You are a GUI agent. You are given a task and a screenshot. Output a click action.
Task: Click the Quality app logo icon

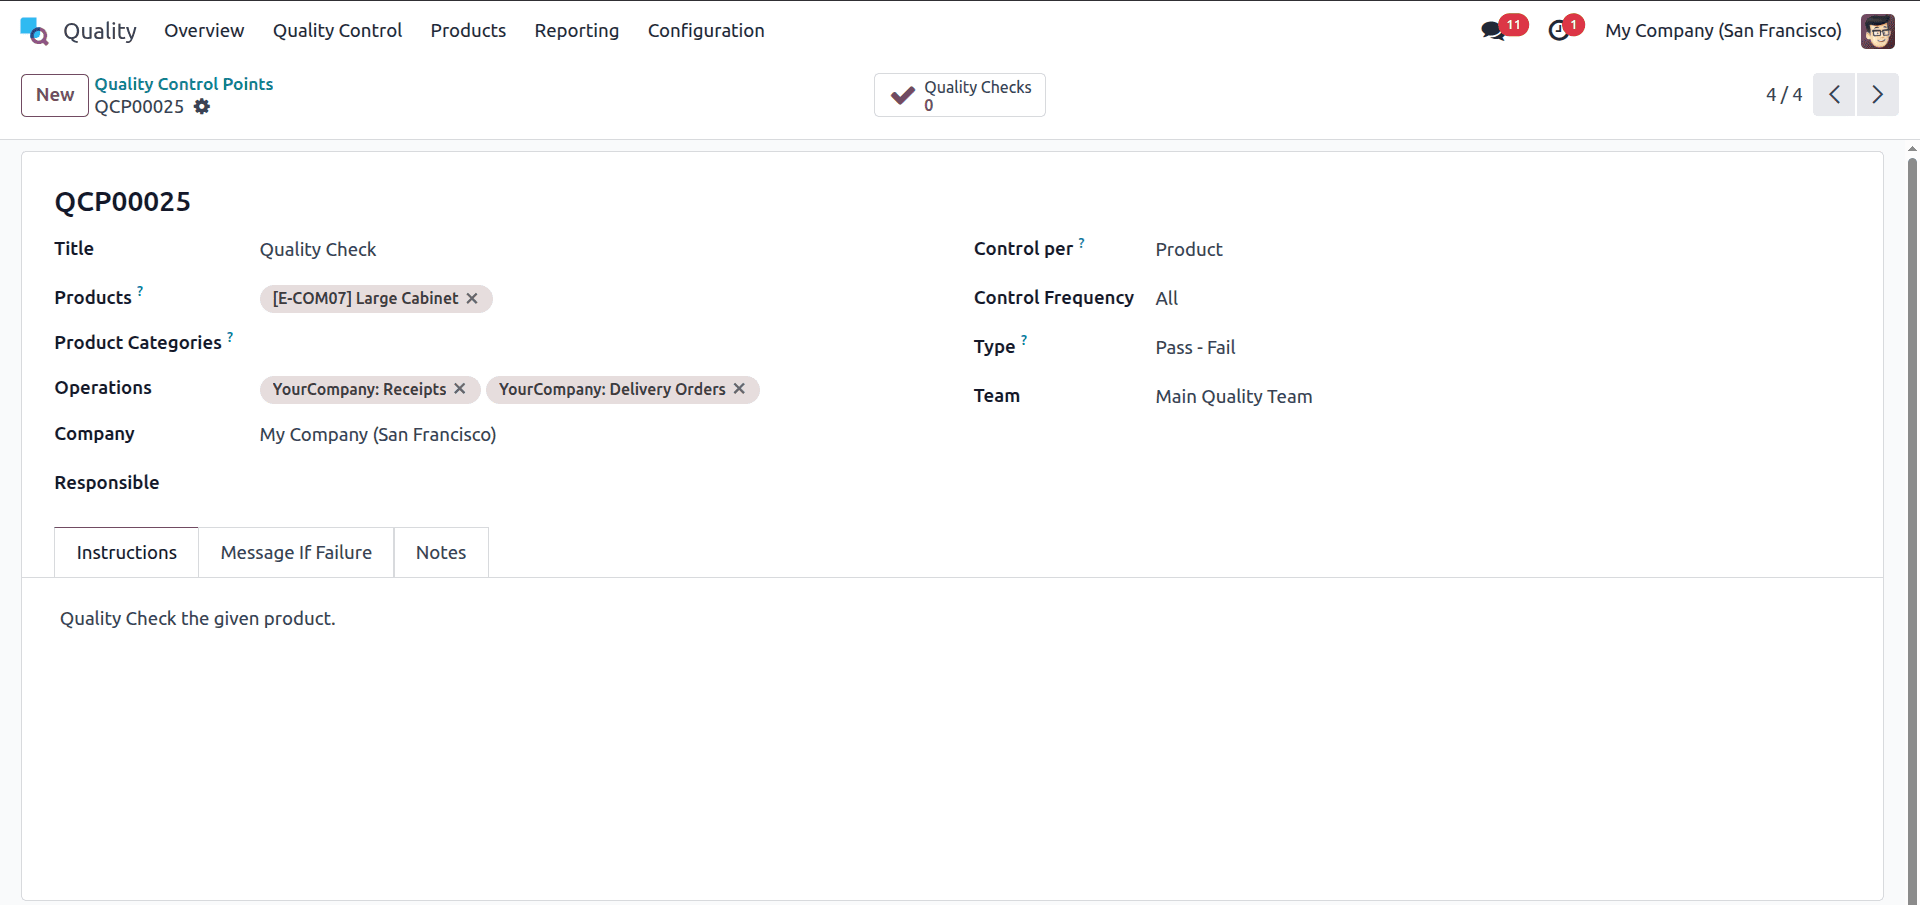tap(33, 30)
